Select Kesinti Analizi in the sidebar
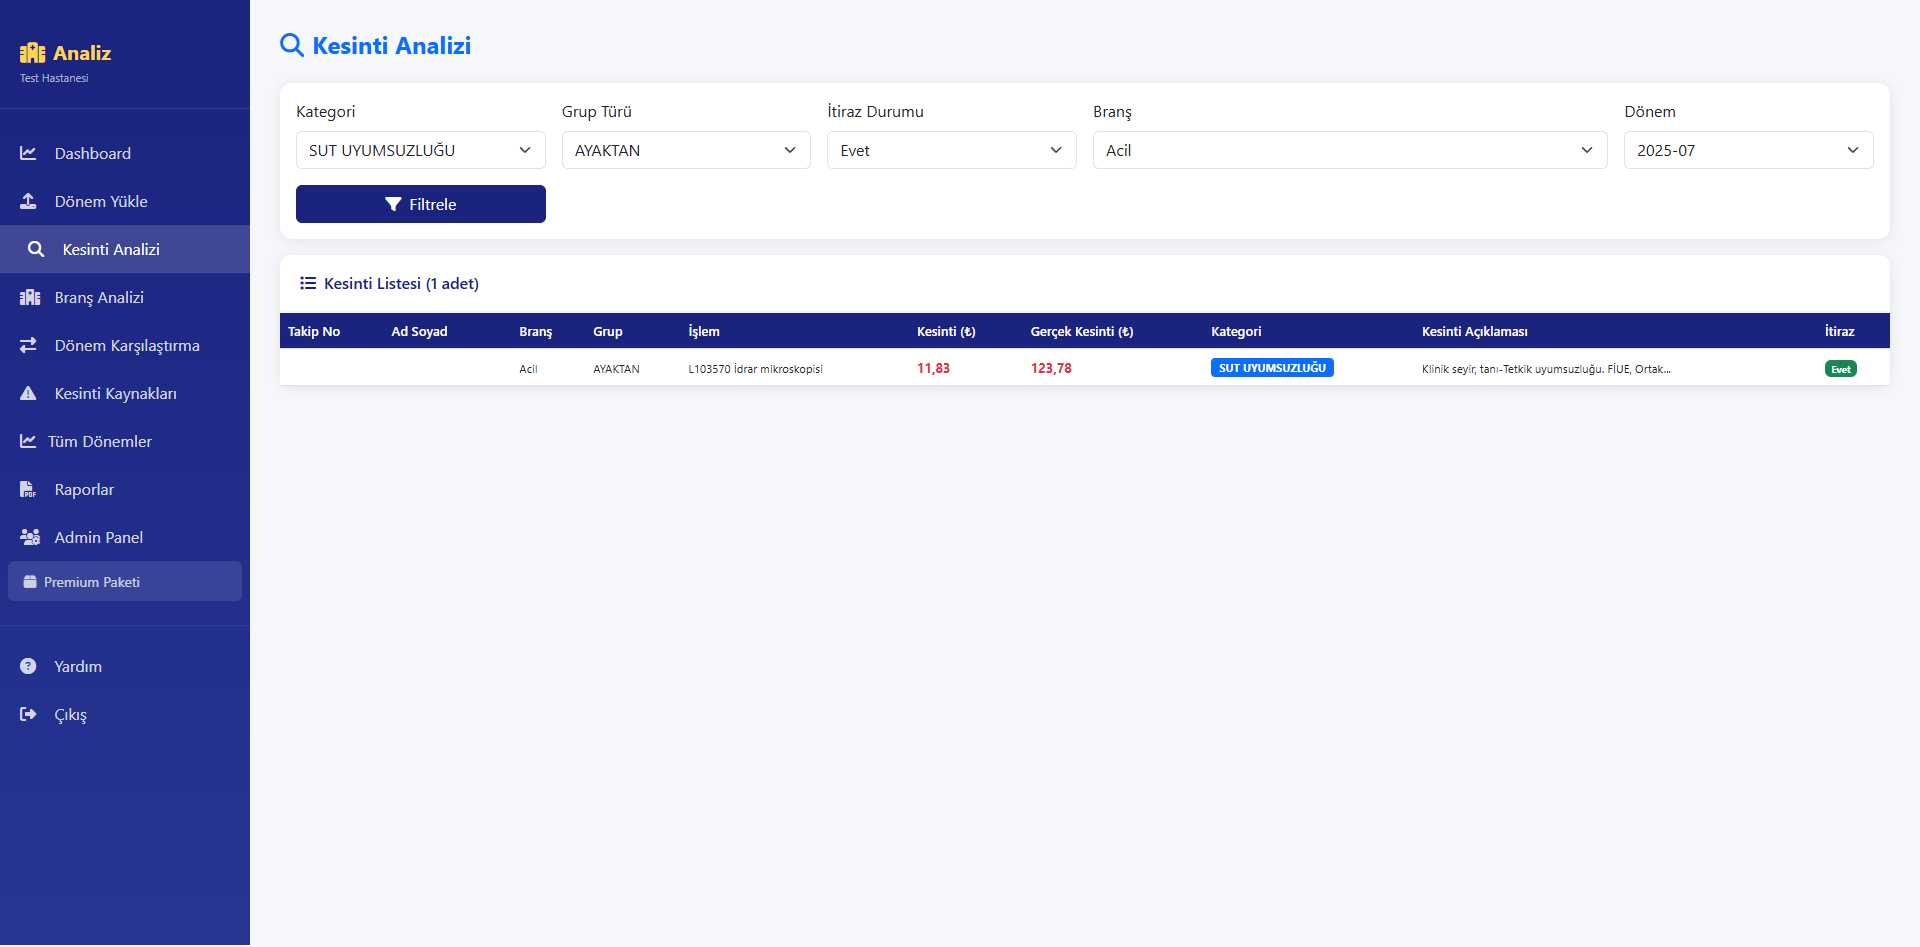The width and height of the screenshot is (1920, 947). point(111,249)
